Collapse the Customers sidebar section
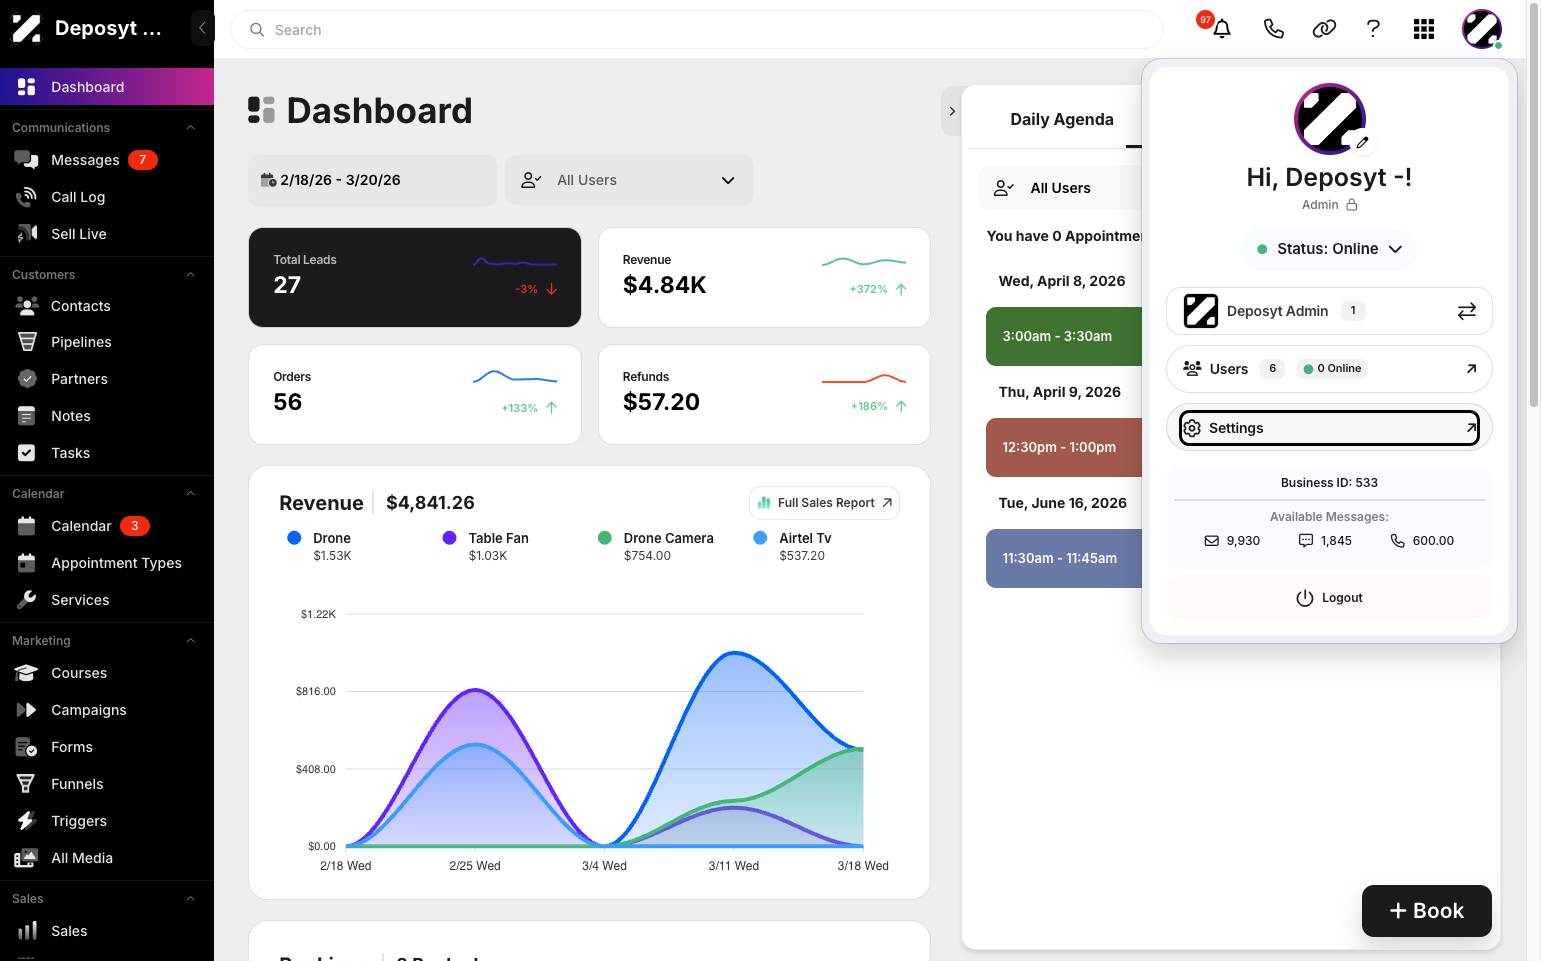The height and width of the screenshot is (961, 1541). (190, 275)
